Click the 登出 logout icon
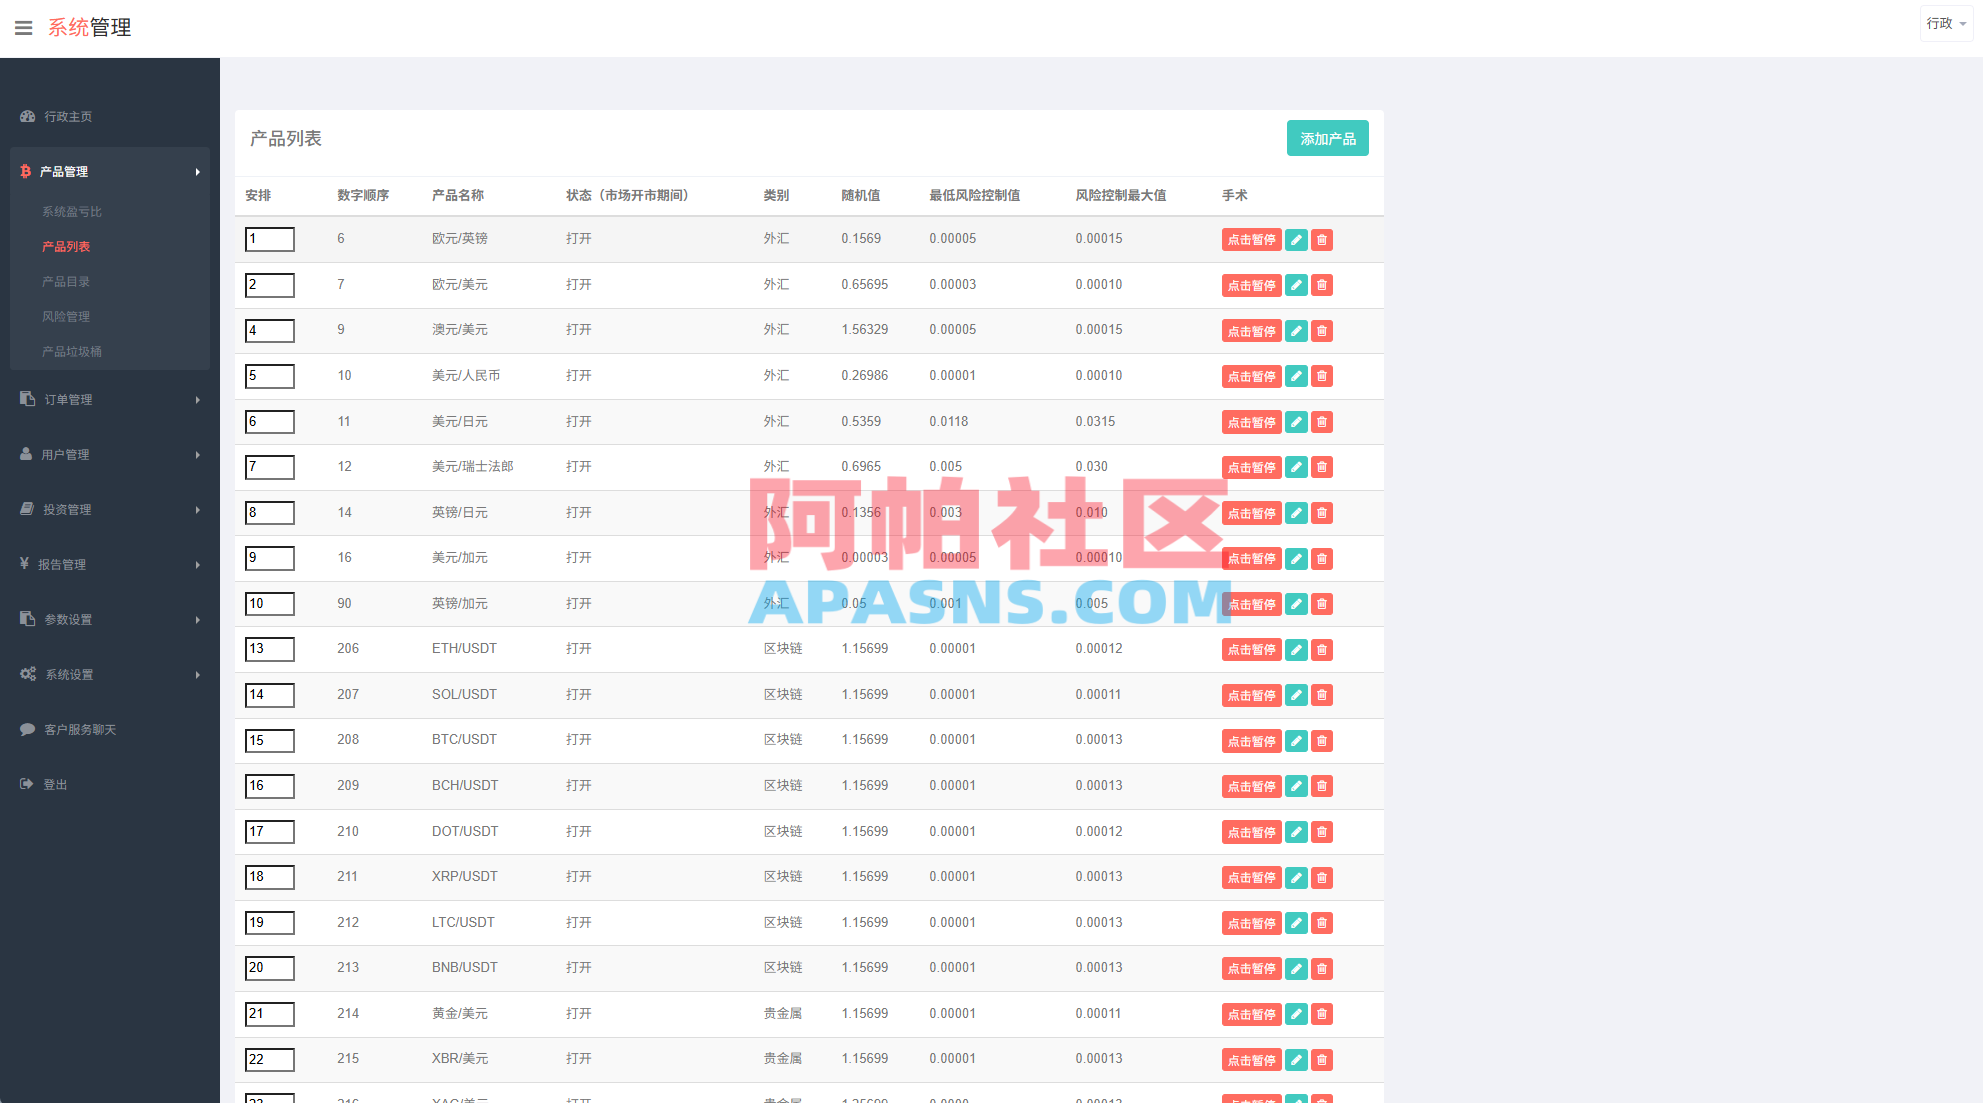 (x=26, y=784)
